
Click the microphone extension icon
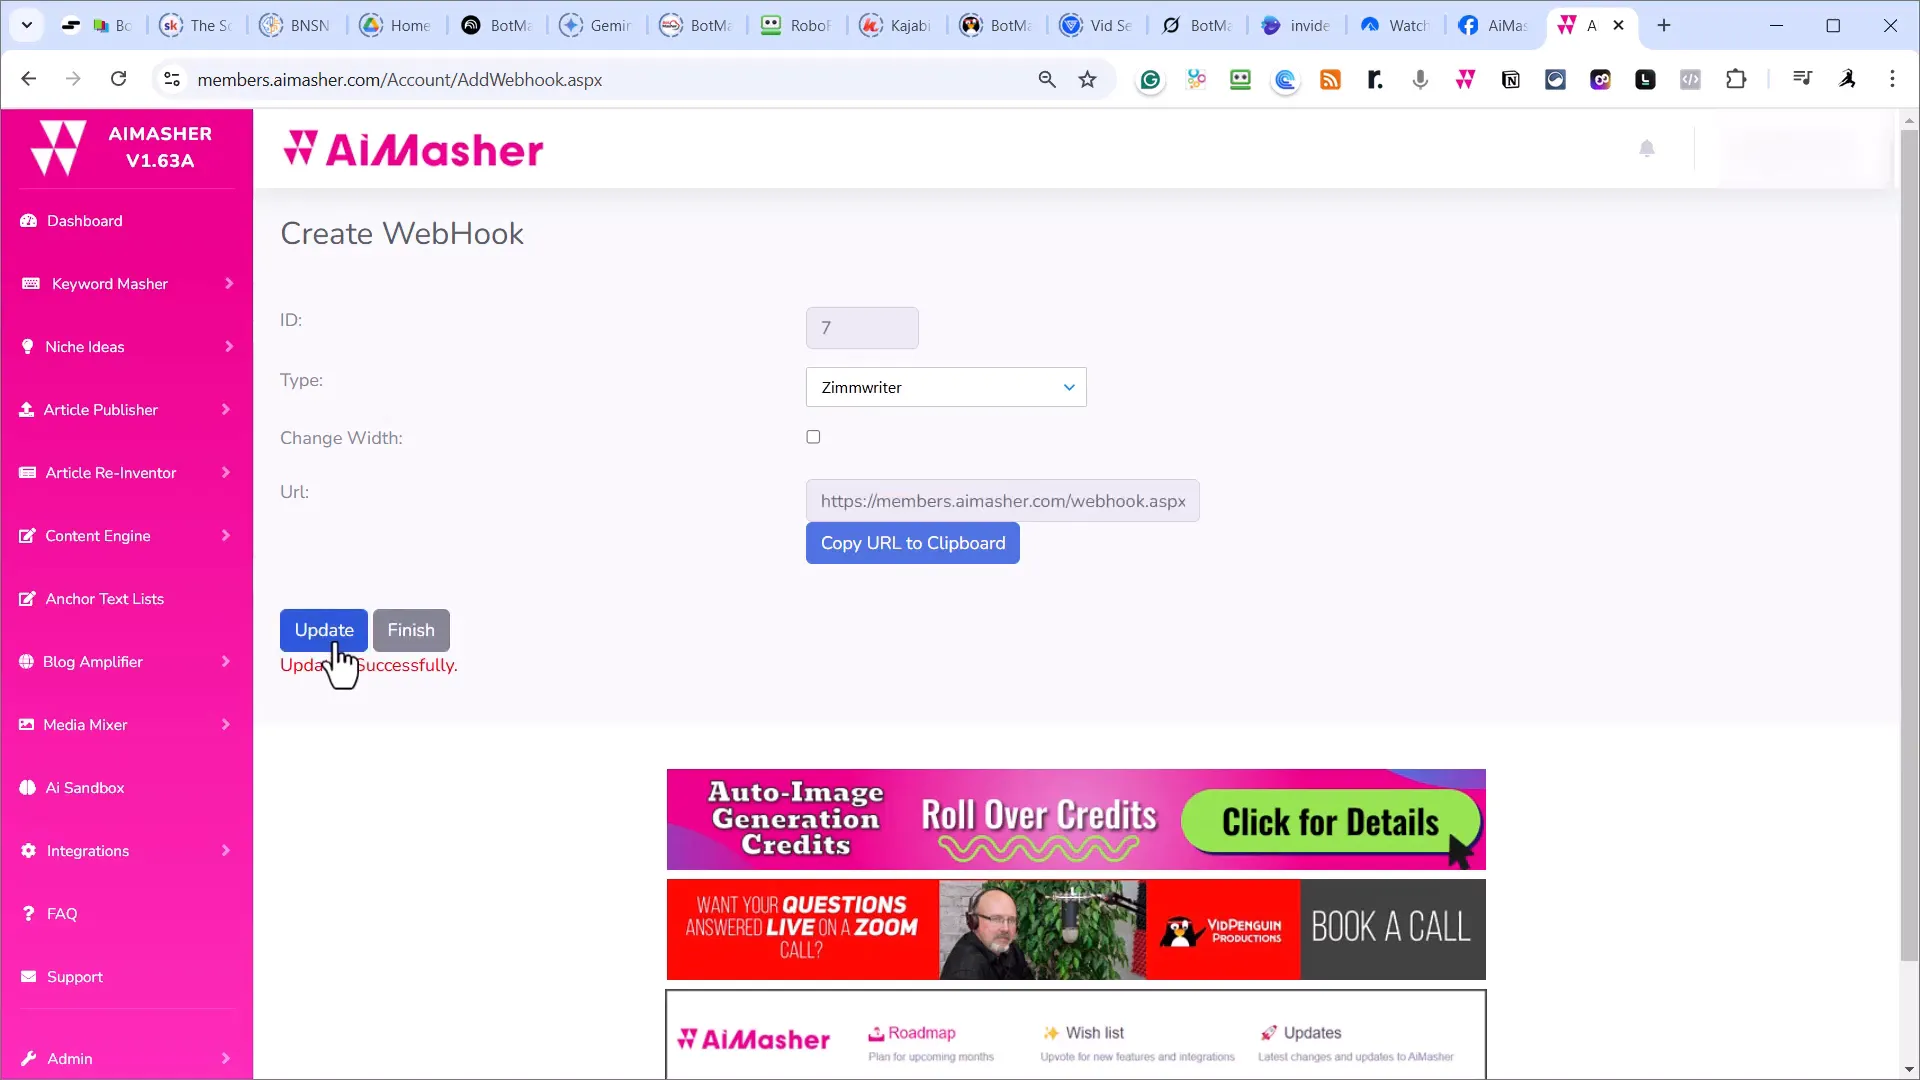[x=1420, y=80]
